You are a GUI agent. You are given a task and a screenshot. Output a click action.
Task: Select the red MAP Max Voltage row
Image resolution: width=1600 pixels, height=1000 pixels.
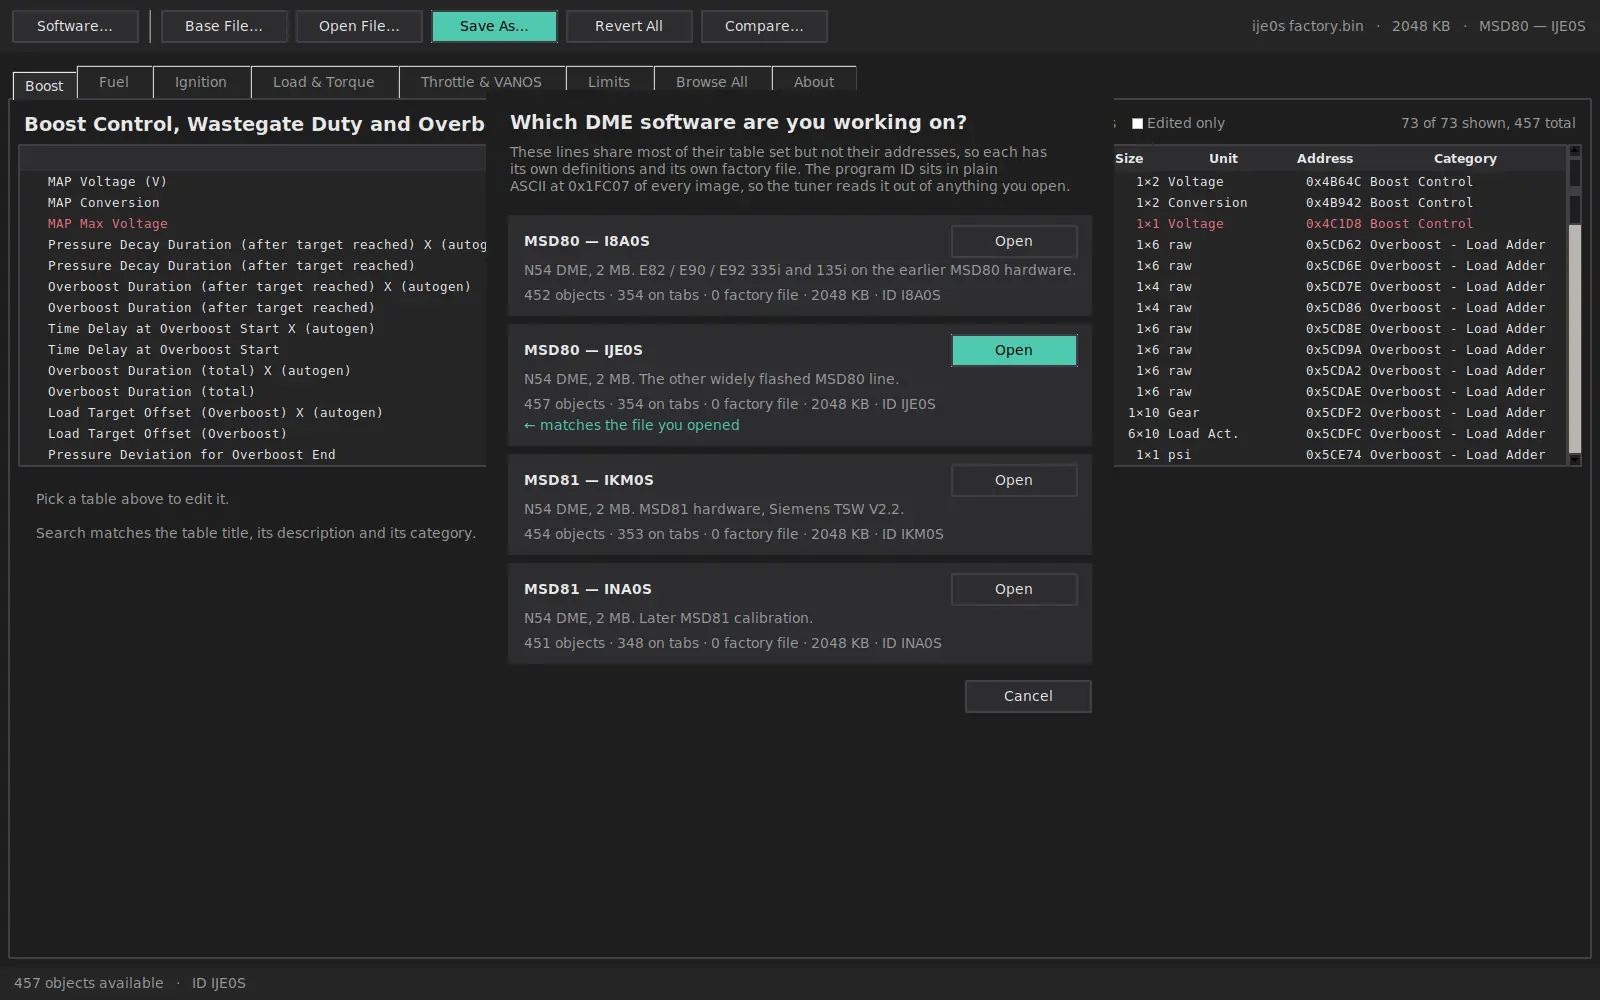254,224
